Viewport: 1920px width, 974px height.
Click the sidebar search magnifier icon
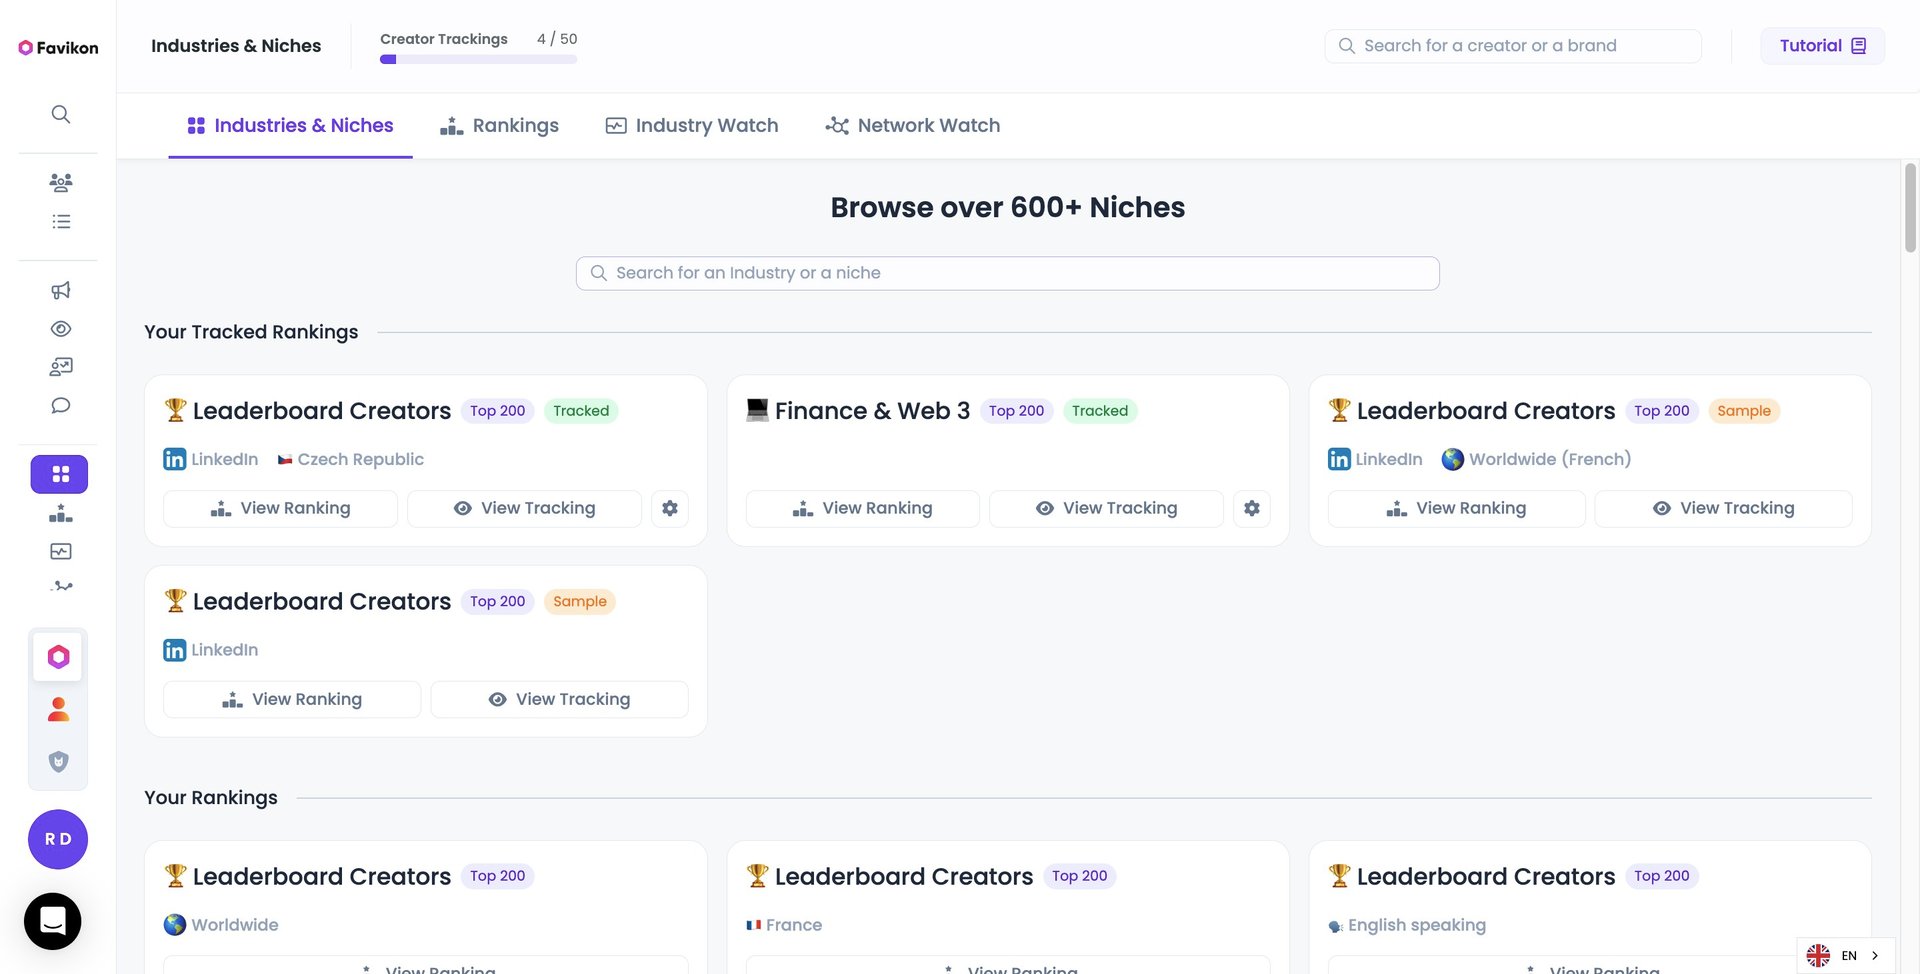click(x=60, y=114)
